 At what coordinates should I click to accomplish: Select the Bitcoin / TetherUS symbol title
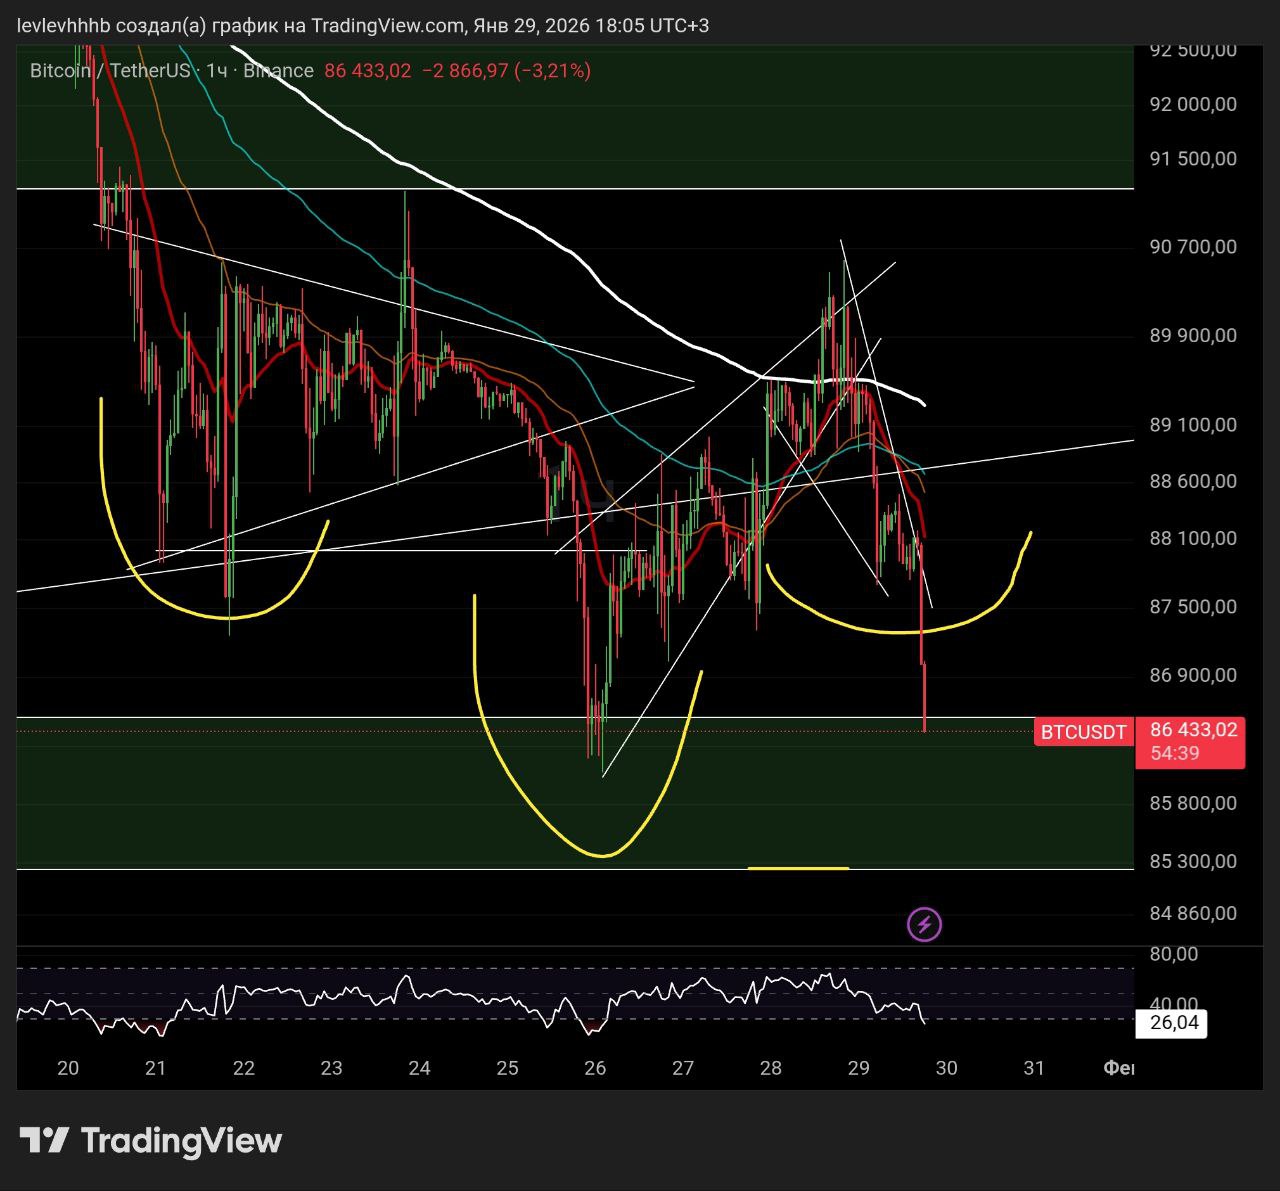[x=109, y=70]
